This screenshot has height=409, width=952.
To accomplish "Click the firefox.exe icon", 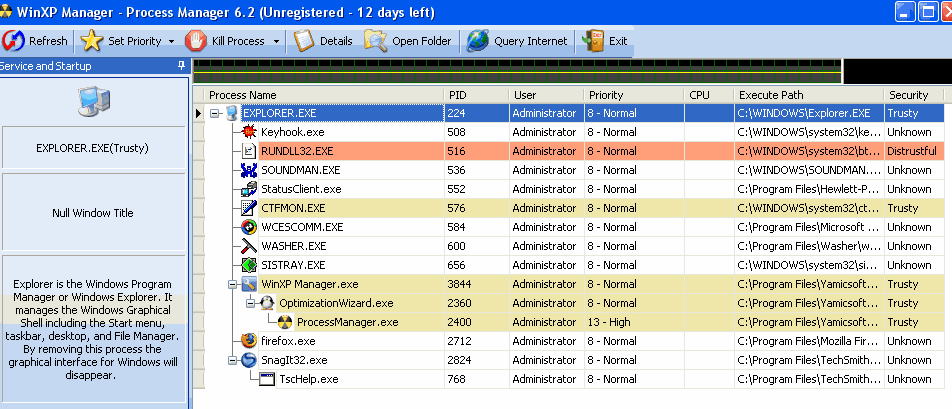I will (249, 340).
